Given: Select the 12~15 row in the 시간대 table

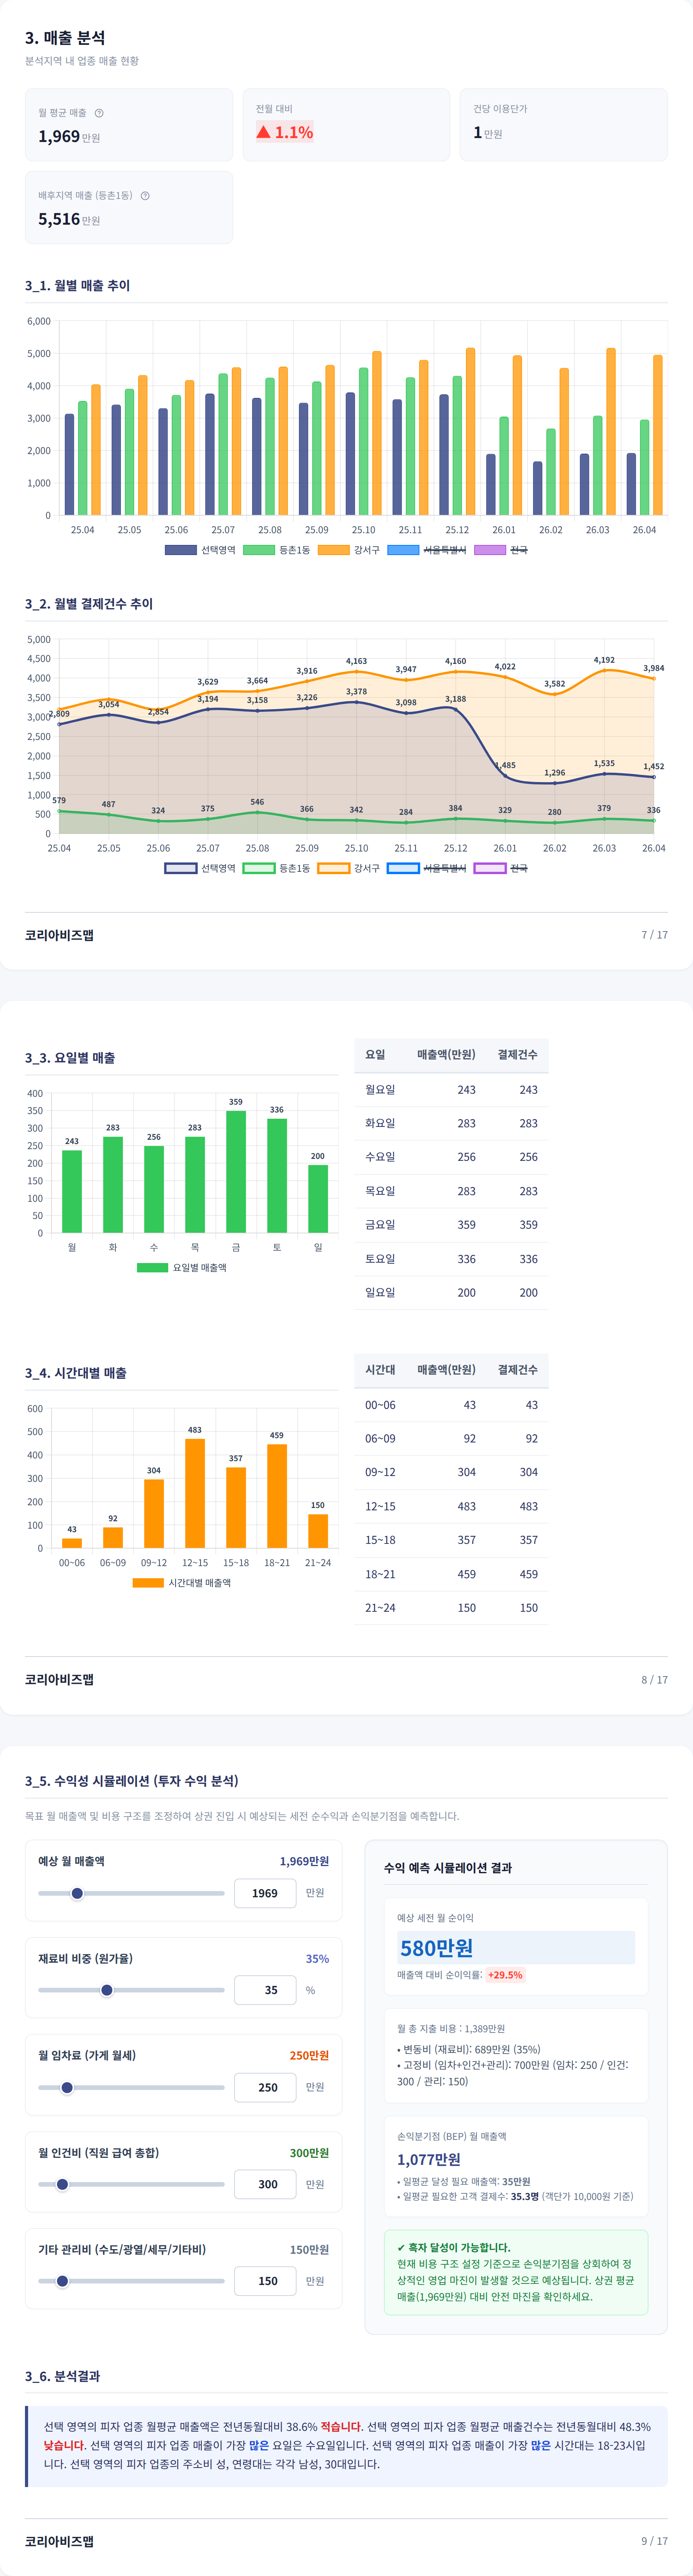Looking at the screenshot, I should [451, 1506].
